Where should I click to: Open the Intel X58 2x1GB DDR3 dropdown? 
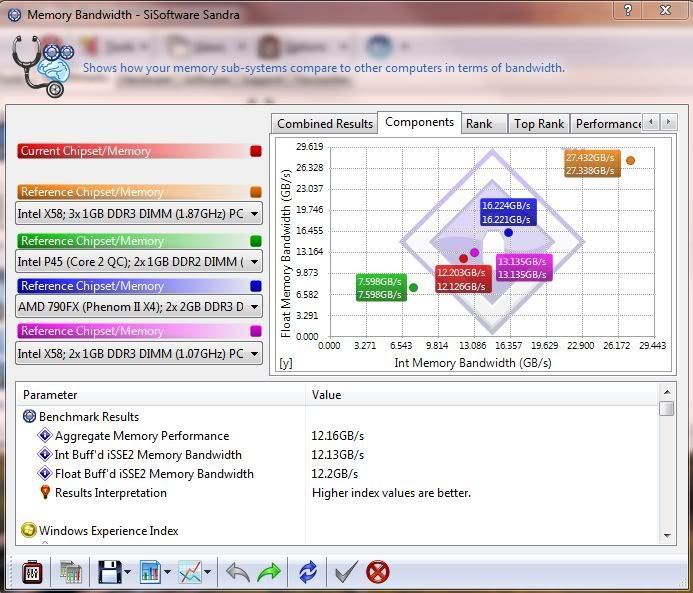pyautogui.click(x=139, y=354)
